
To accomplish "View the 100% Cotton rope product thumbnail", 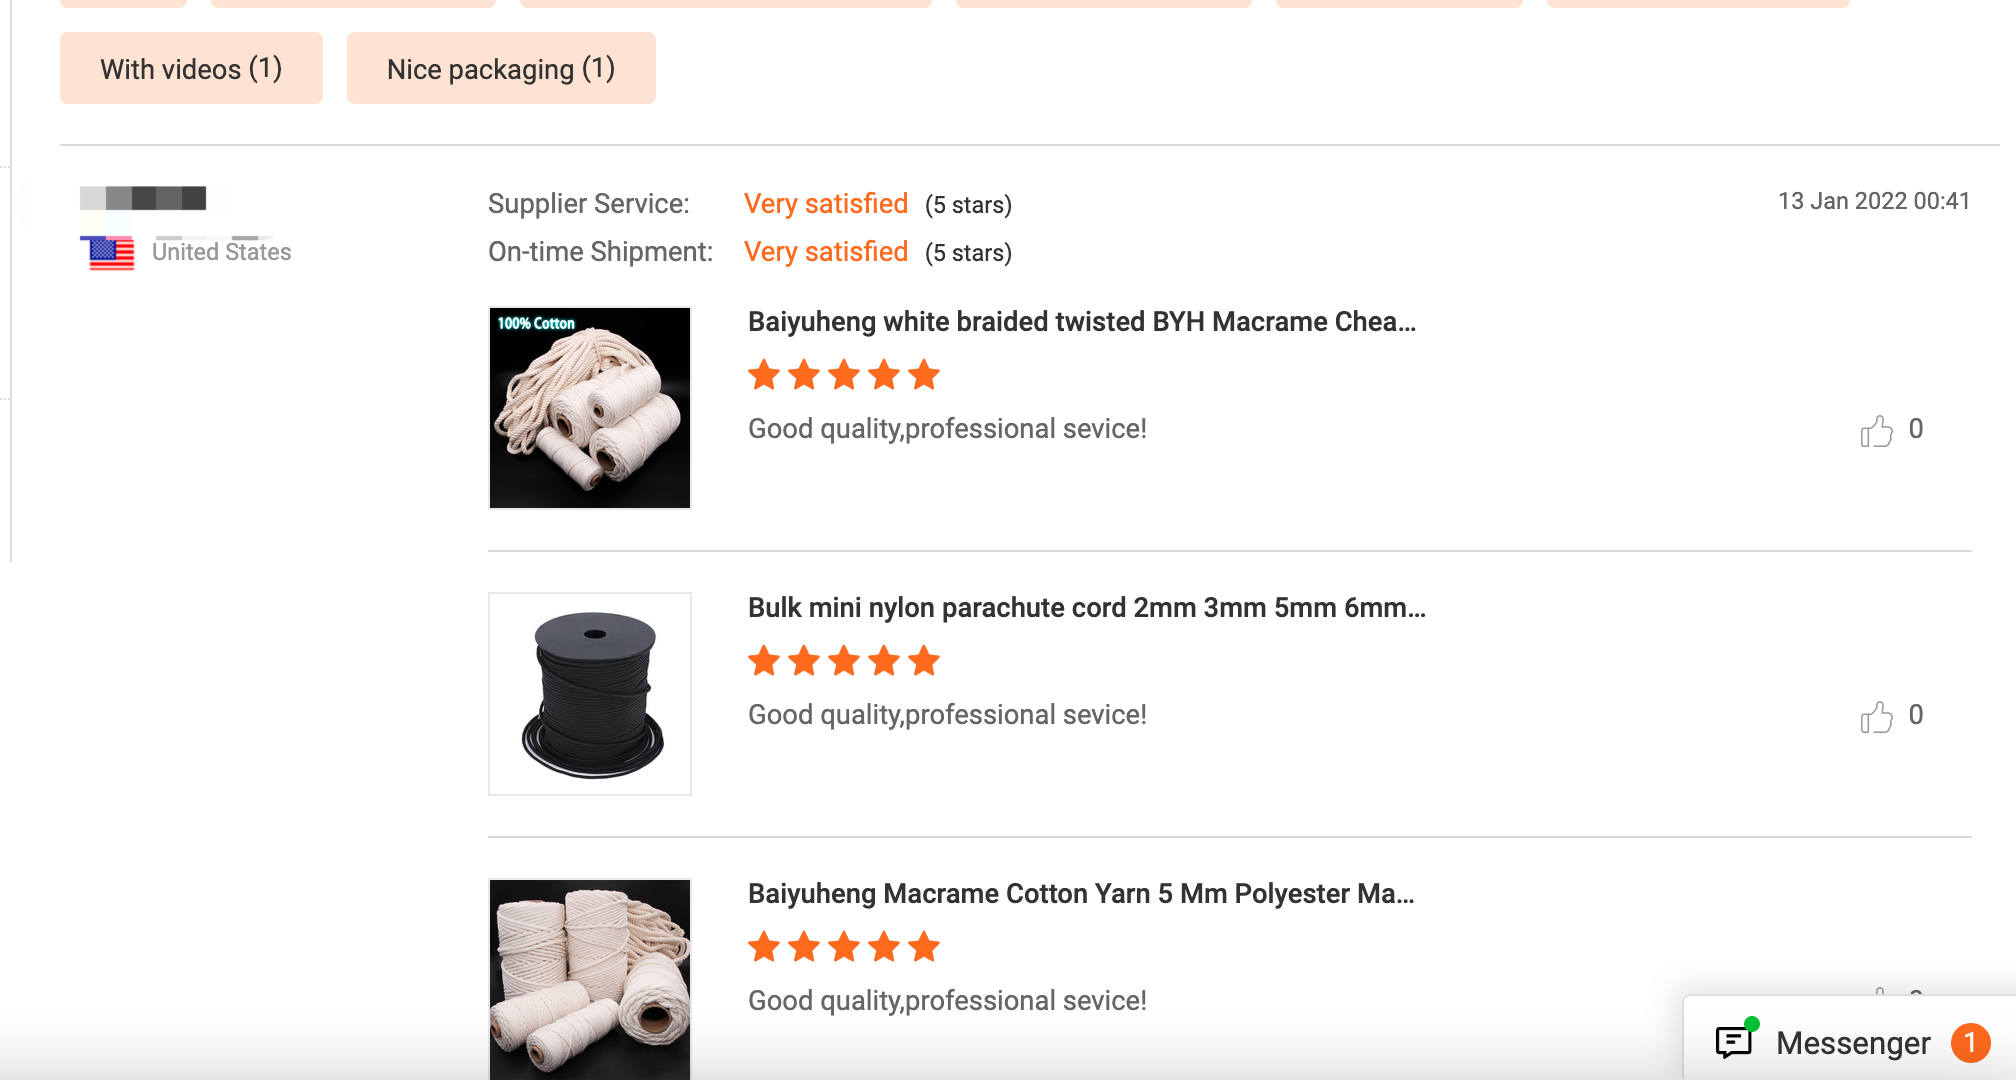I will click(590, 408).
